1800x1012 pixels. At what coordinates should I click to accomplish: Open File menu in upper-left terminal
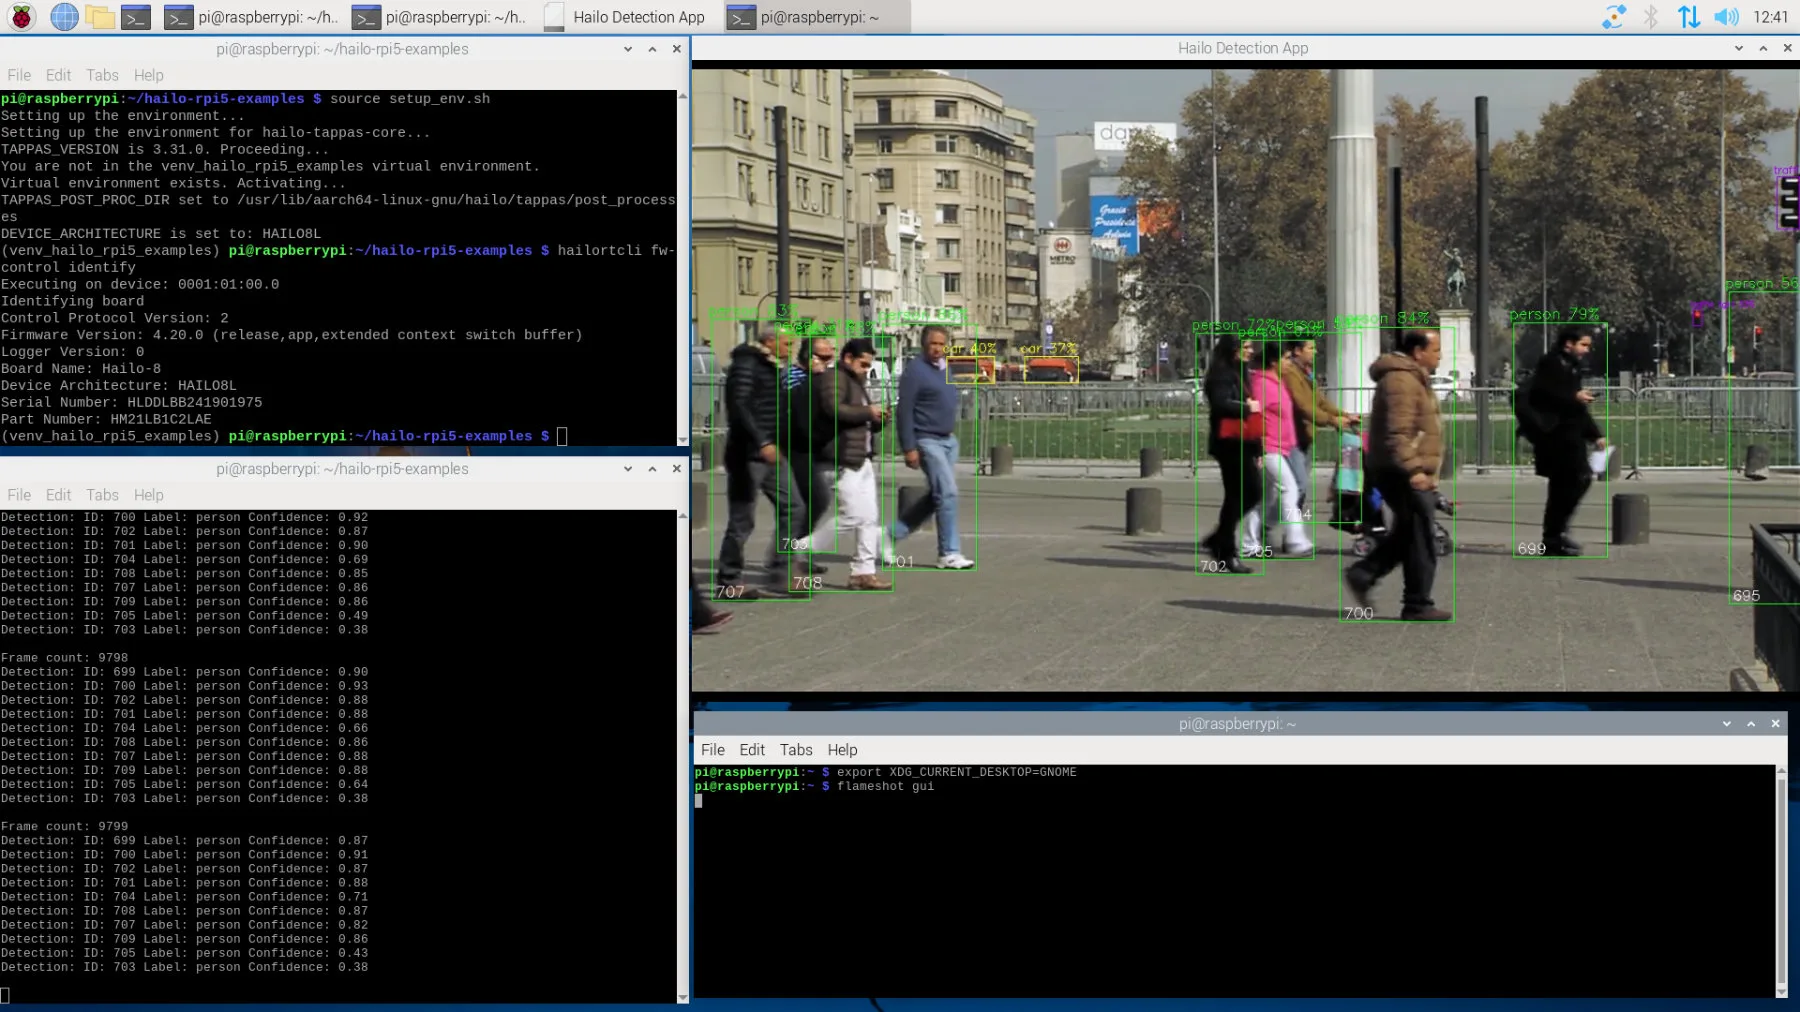19,75
